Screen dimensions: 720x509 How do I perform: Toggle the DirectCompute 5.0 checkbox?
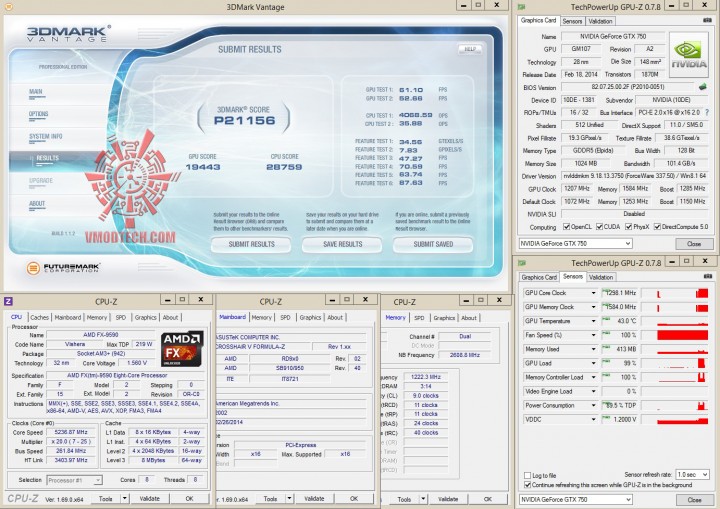(x=657, y=226)
